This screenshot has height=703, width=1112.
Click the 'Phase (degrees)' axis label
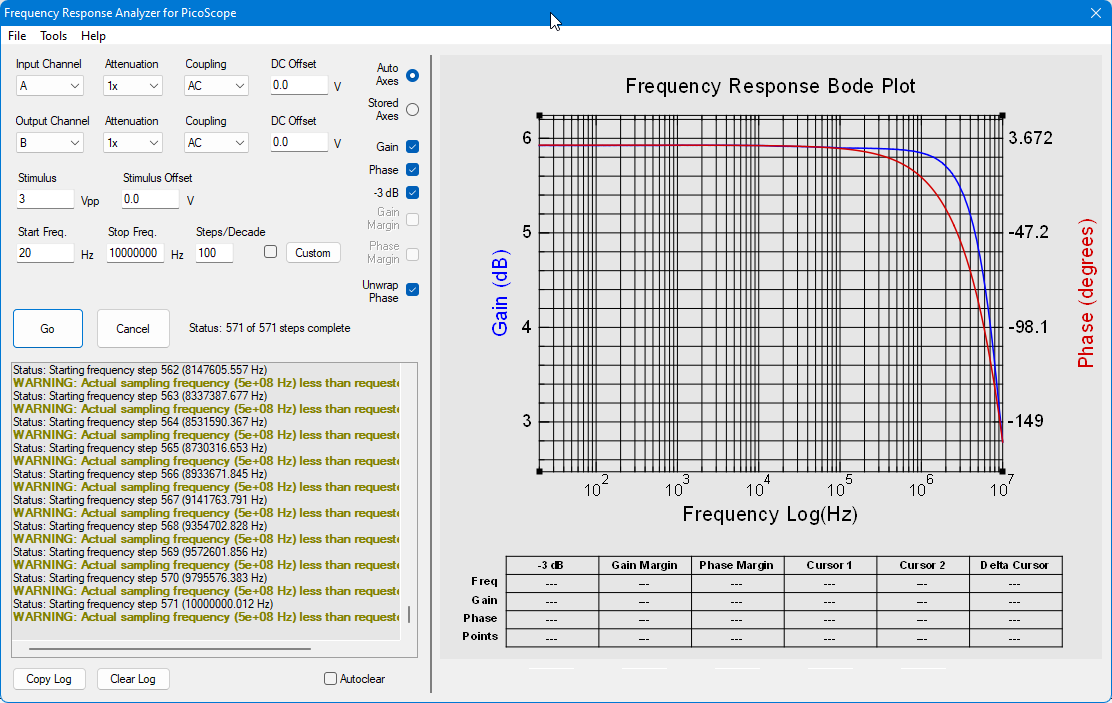click(x=1086, y=293)
